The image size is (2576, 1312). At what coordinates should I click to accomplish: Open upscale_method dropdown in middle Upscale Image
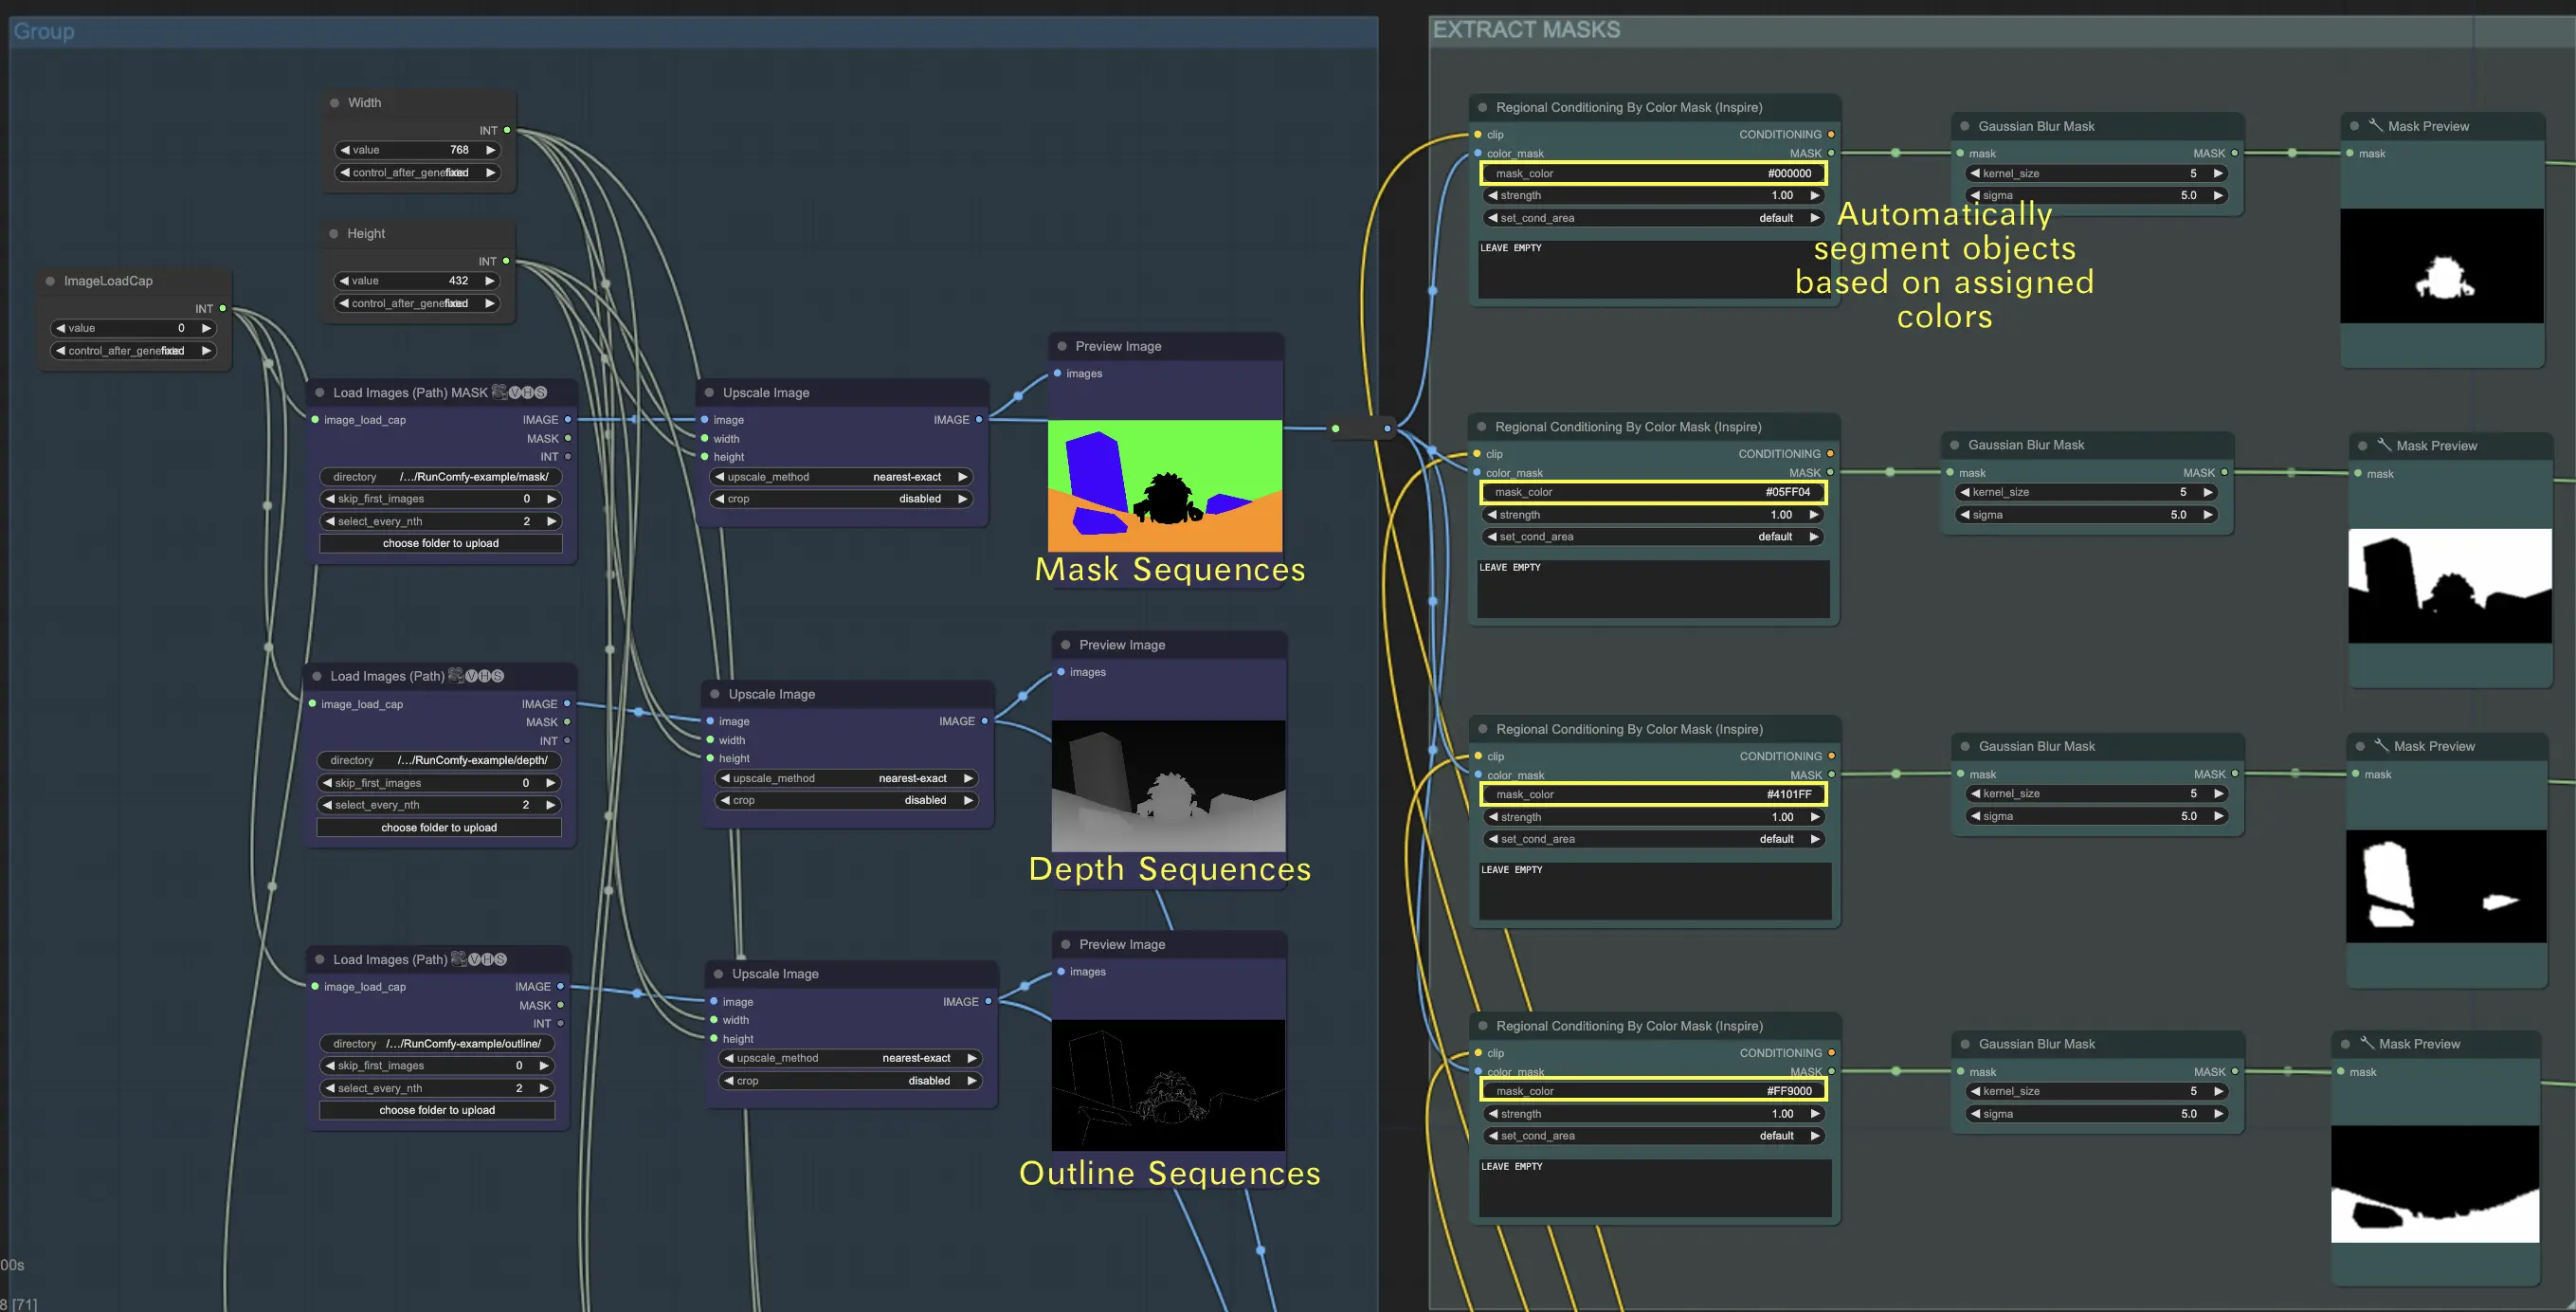click(x=846, y=779)
